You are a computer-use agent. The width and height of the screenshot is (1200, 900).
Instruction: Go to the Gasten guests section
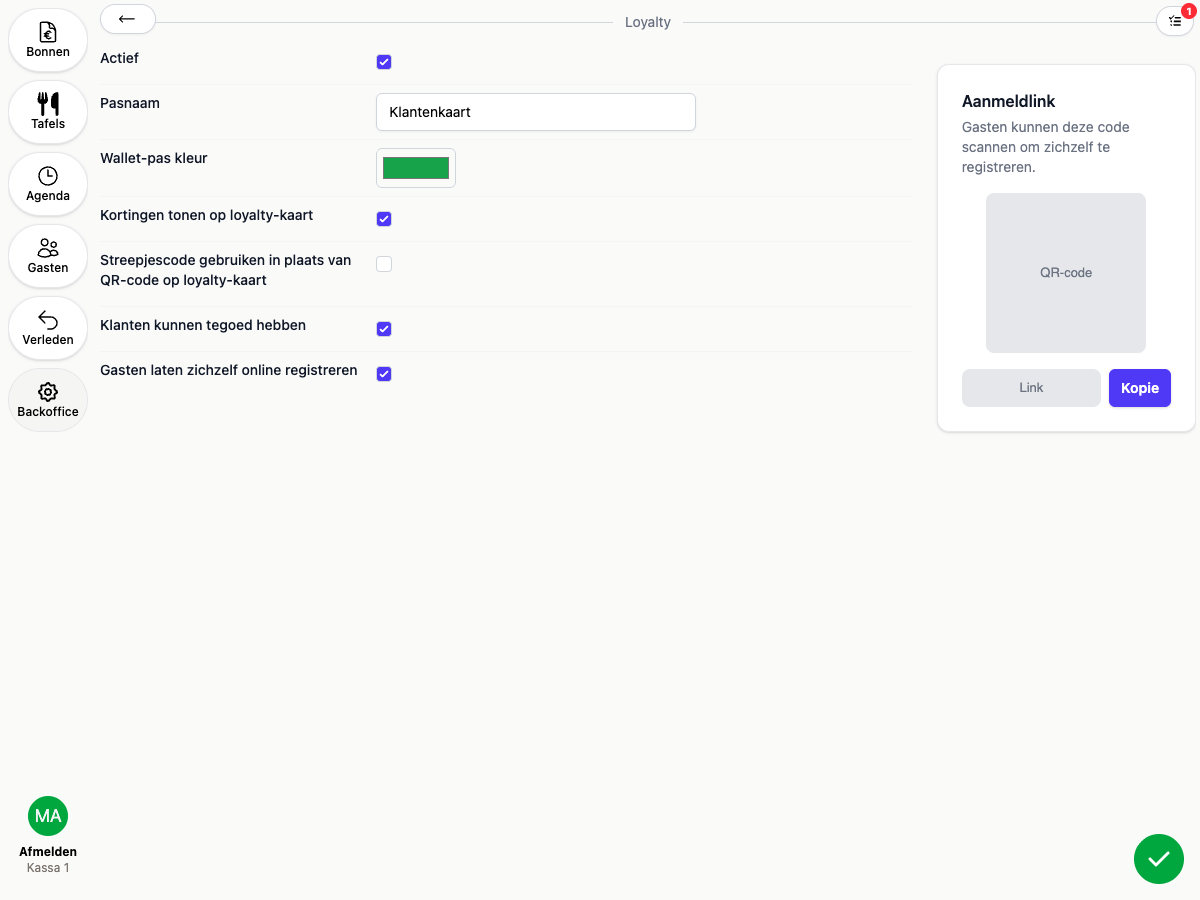point(48,256)
